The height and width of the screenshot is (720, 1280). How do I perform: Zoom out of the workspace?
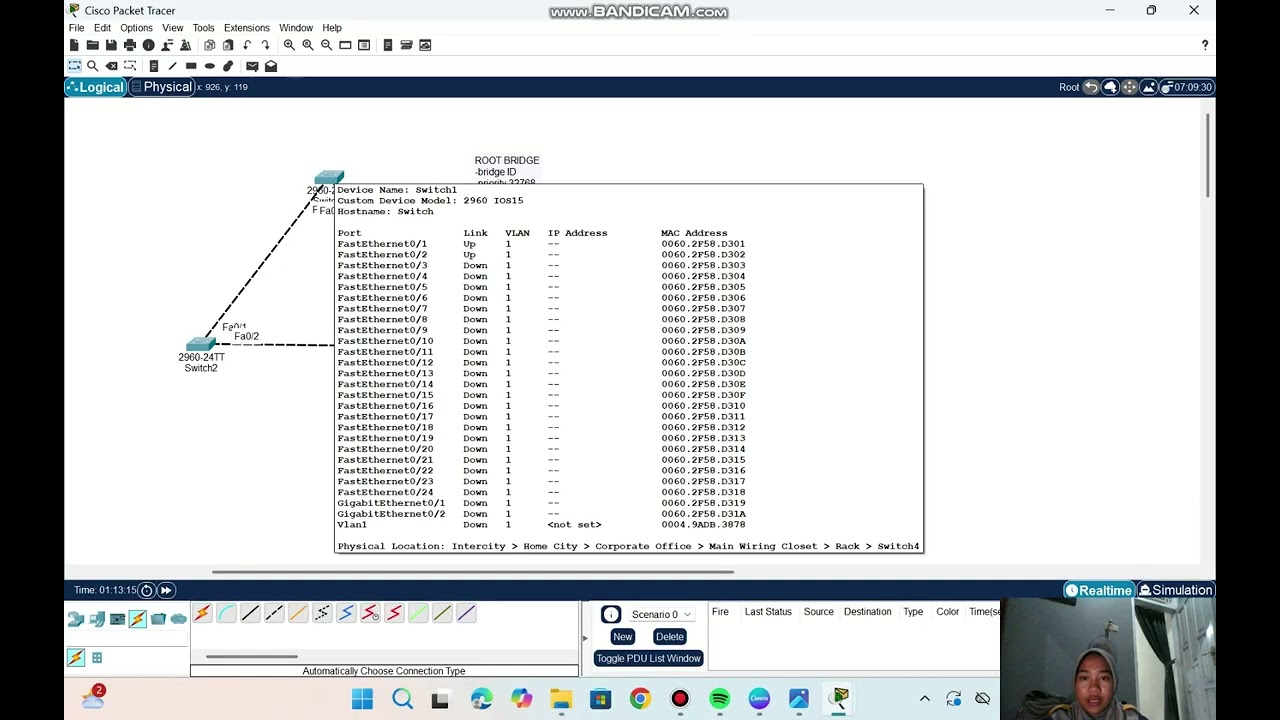click(x=326, y=45)
